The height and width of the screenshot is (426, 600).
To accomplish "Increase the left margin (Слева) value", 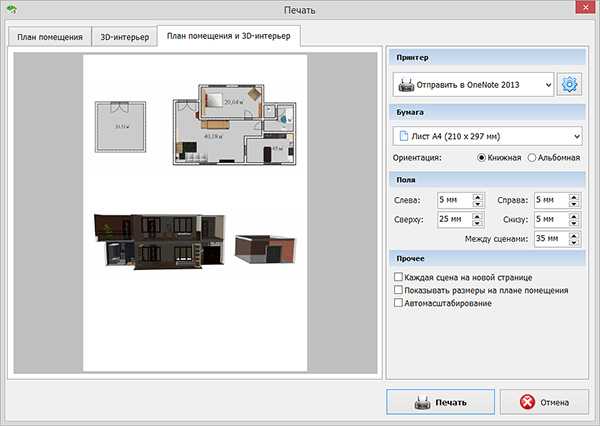I will 478,196.
